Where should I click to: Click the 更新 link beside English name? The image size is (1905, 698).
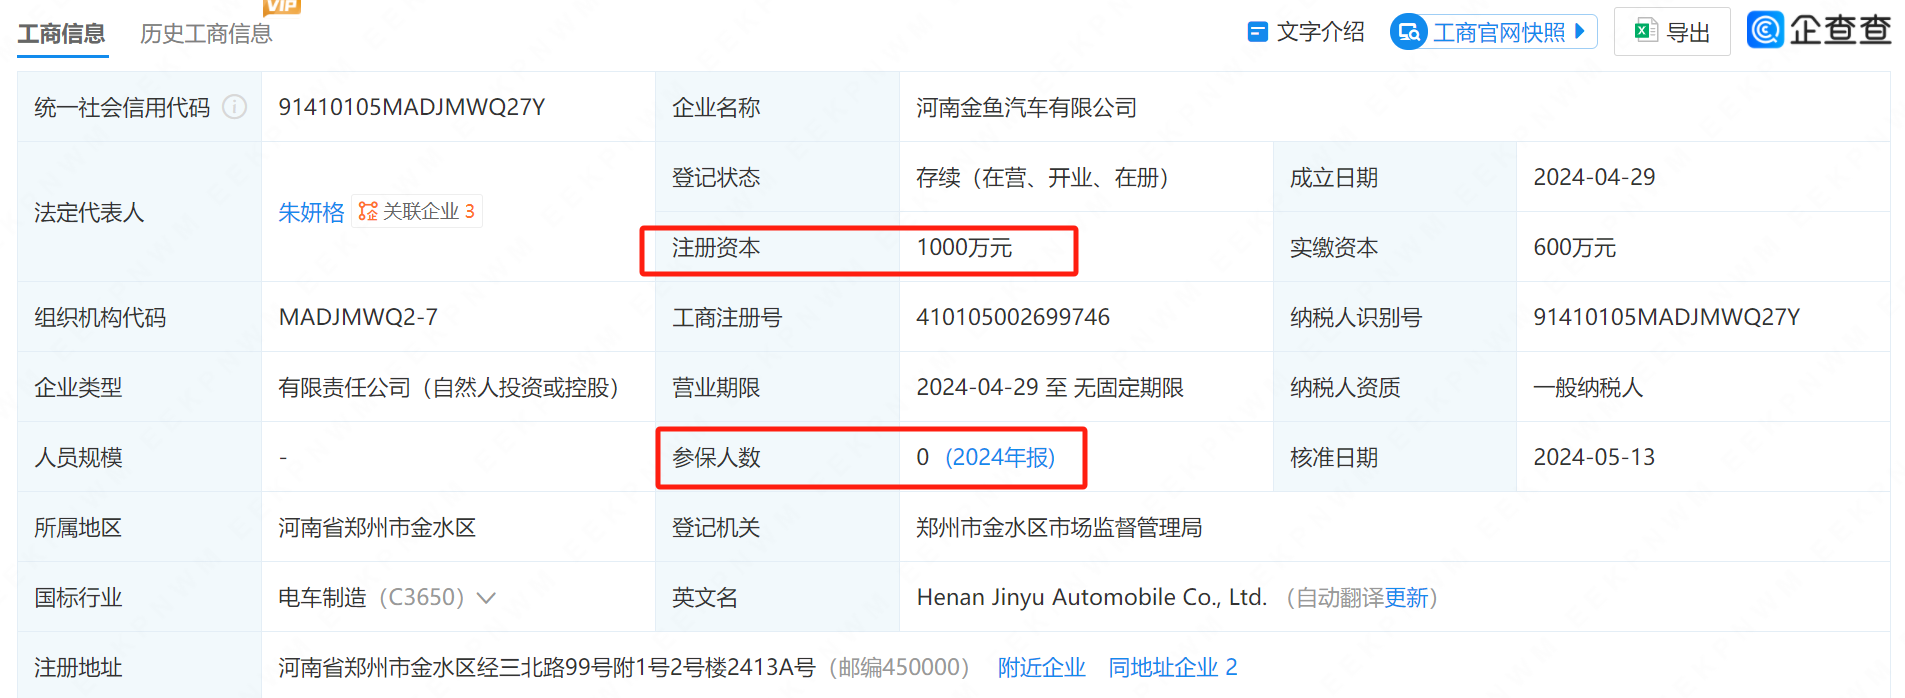(1406, 598)
